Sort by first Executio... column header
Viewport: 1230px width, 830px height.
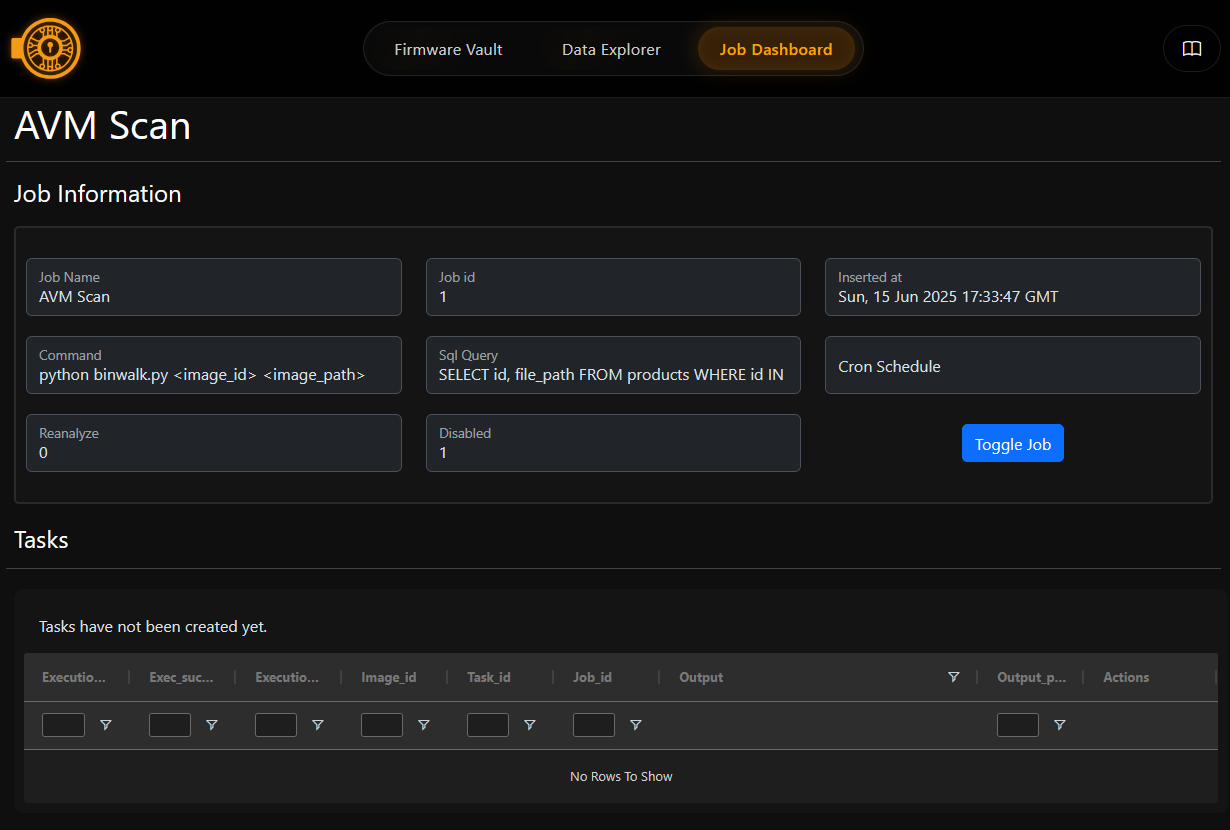point(74,677)
